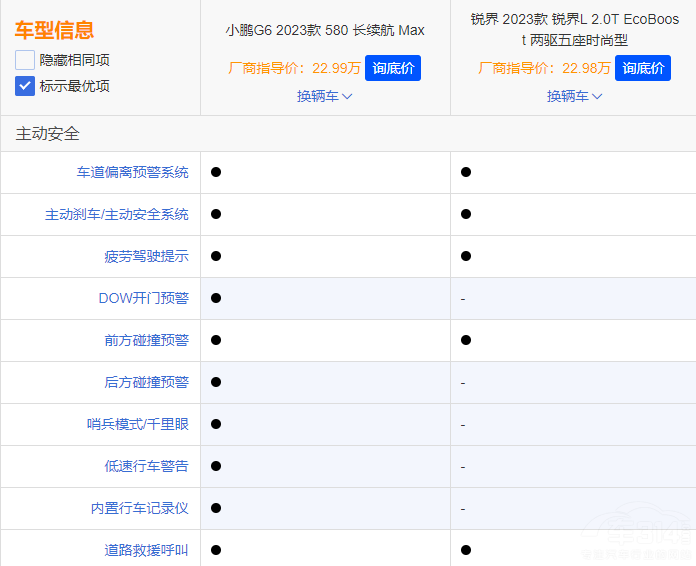The width and height of the screenshot is (696, 566).
Task: Open the 哨兵模式/千里眼 feature link
Action: [x=137, y=424]
